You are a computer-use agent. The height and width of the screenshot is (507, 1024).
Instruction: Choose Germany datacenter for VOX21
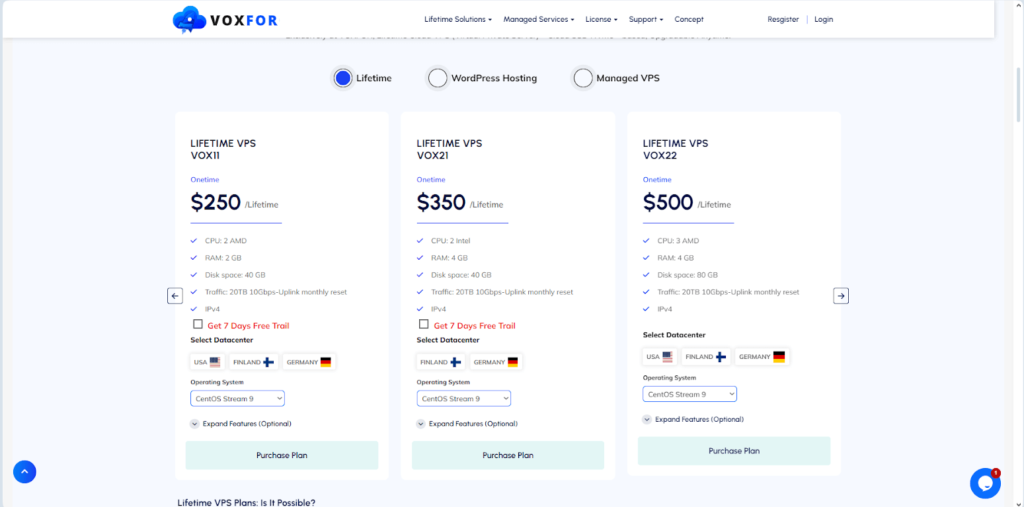click(x=496, y=362)
